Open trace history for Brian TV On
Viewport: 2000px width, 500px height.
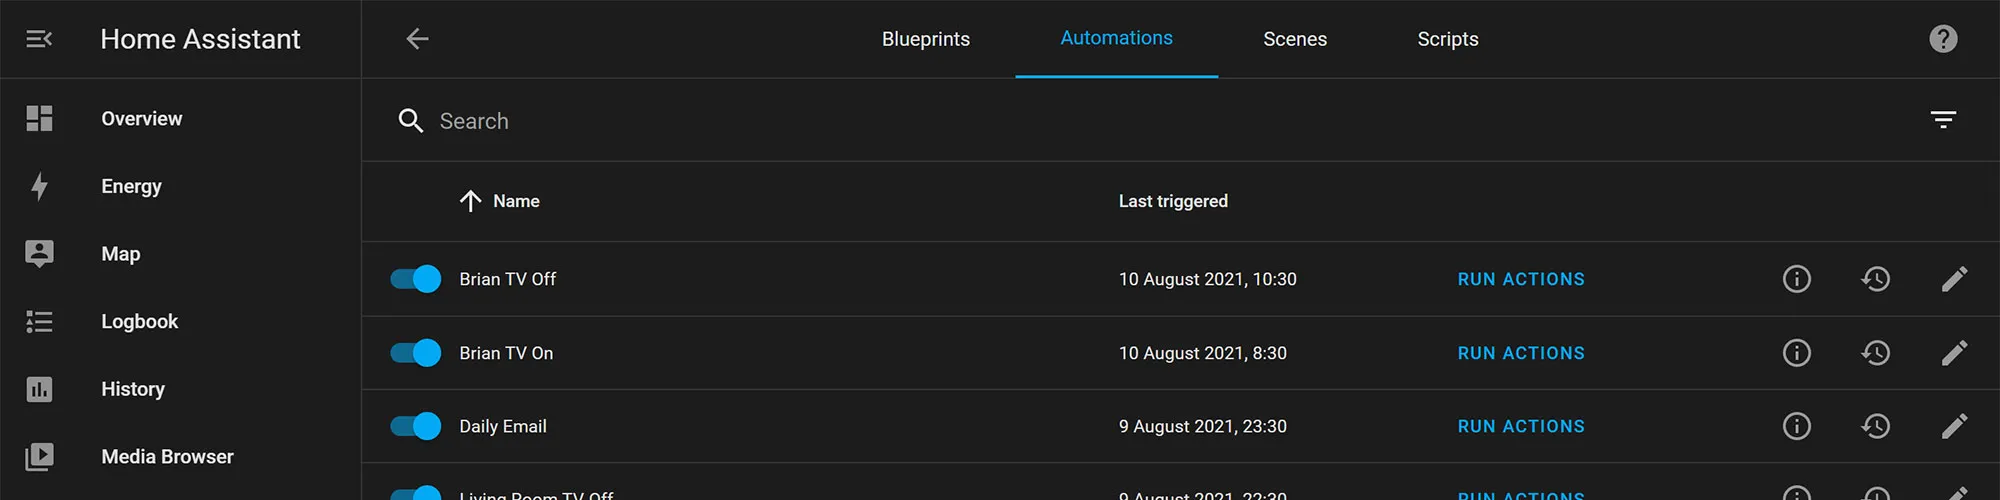[1875, 353]
